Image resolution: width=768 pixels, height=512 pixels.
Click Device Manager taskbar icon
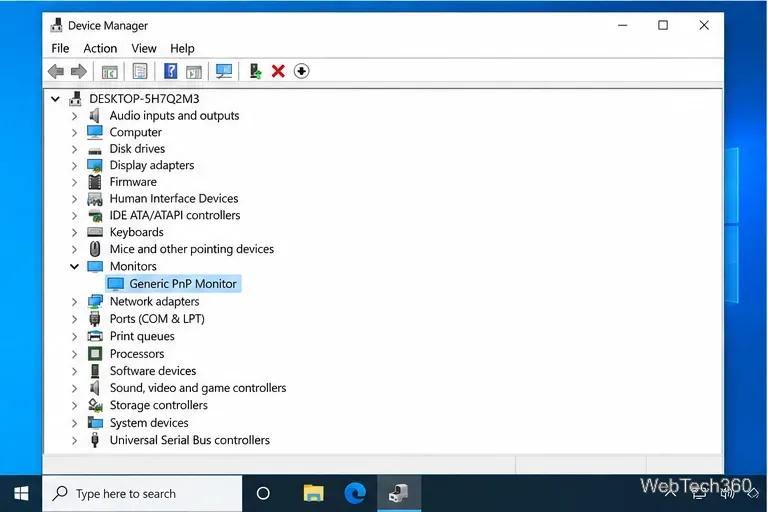(x=399, y=493)
